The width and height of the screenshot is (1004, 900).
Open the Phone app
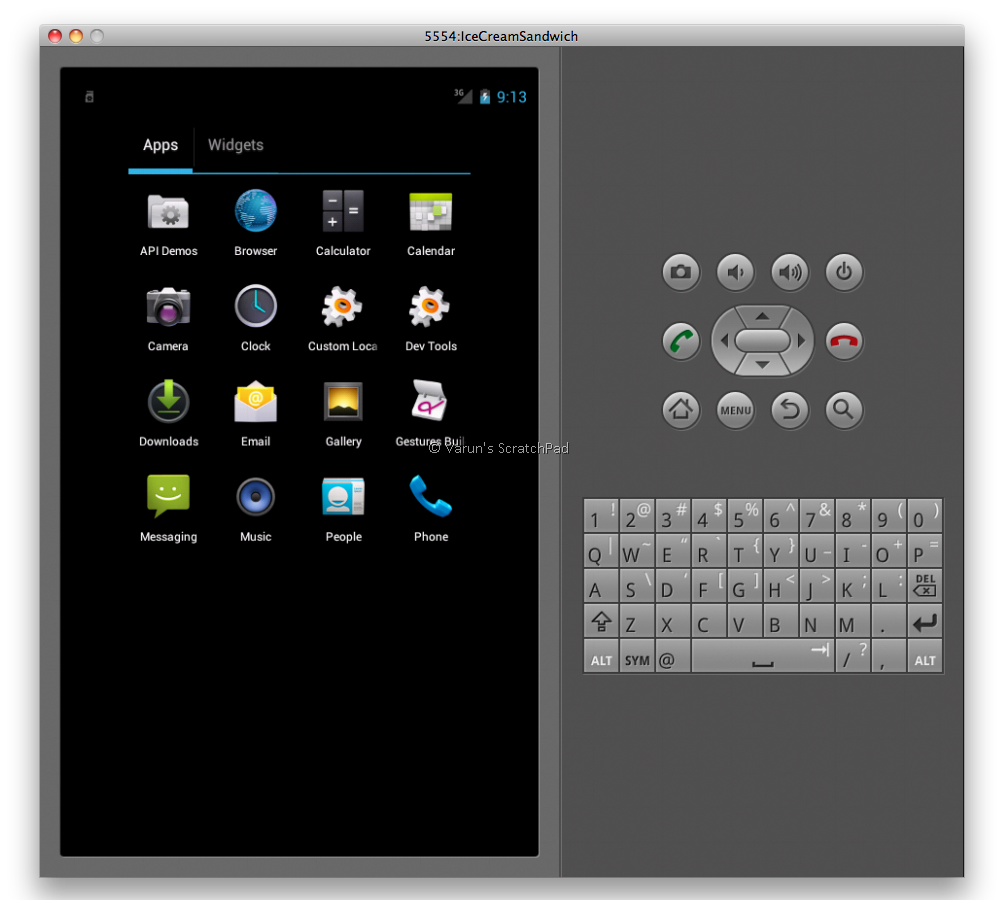(430, 509)
